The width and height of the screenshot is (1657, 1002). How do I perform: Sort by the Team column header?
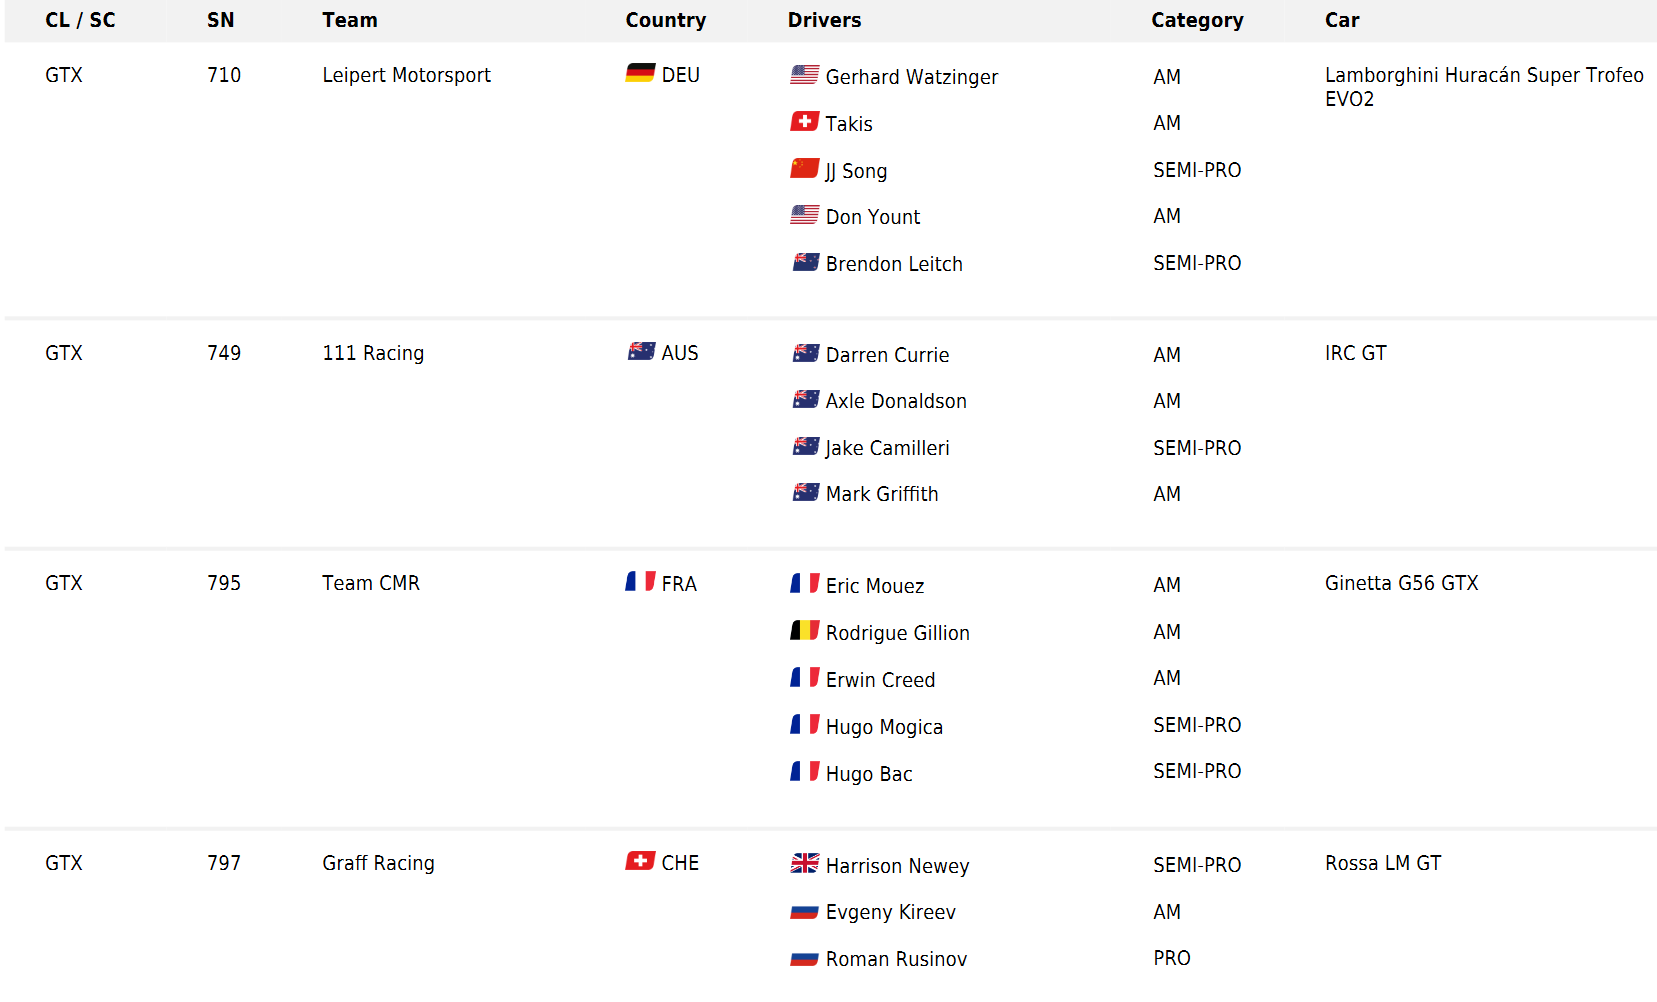[350, 20]
